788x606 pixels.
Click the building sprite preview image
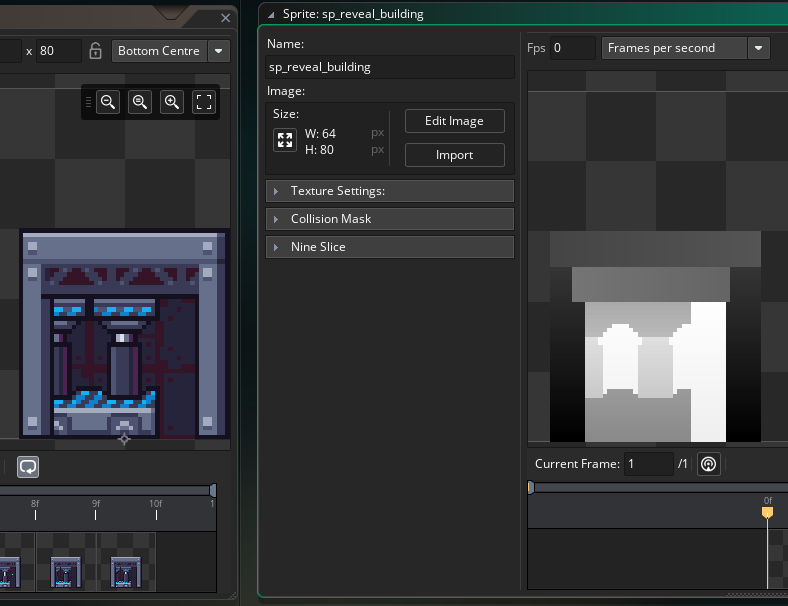coord(124,334)
